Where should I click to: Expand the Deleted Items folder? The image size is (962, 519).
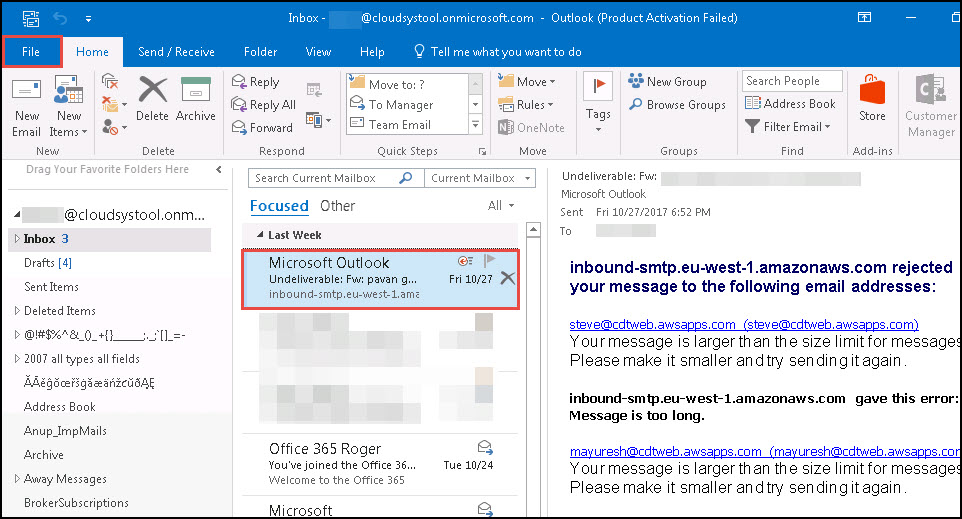(x=17, y=311)
